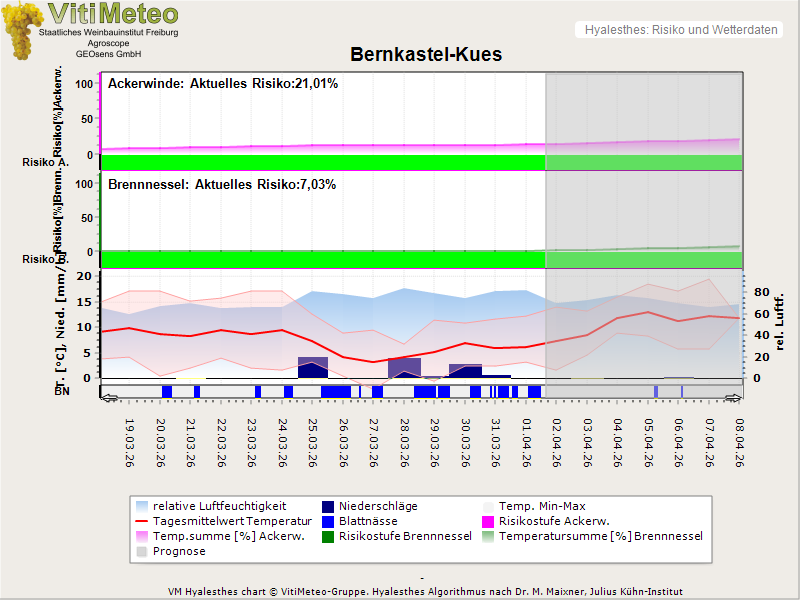Click the Temp.summe Ackerw. legend swatch
The width and height of the screenshot is (800, 600).
point(144,536)
